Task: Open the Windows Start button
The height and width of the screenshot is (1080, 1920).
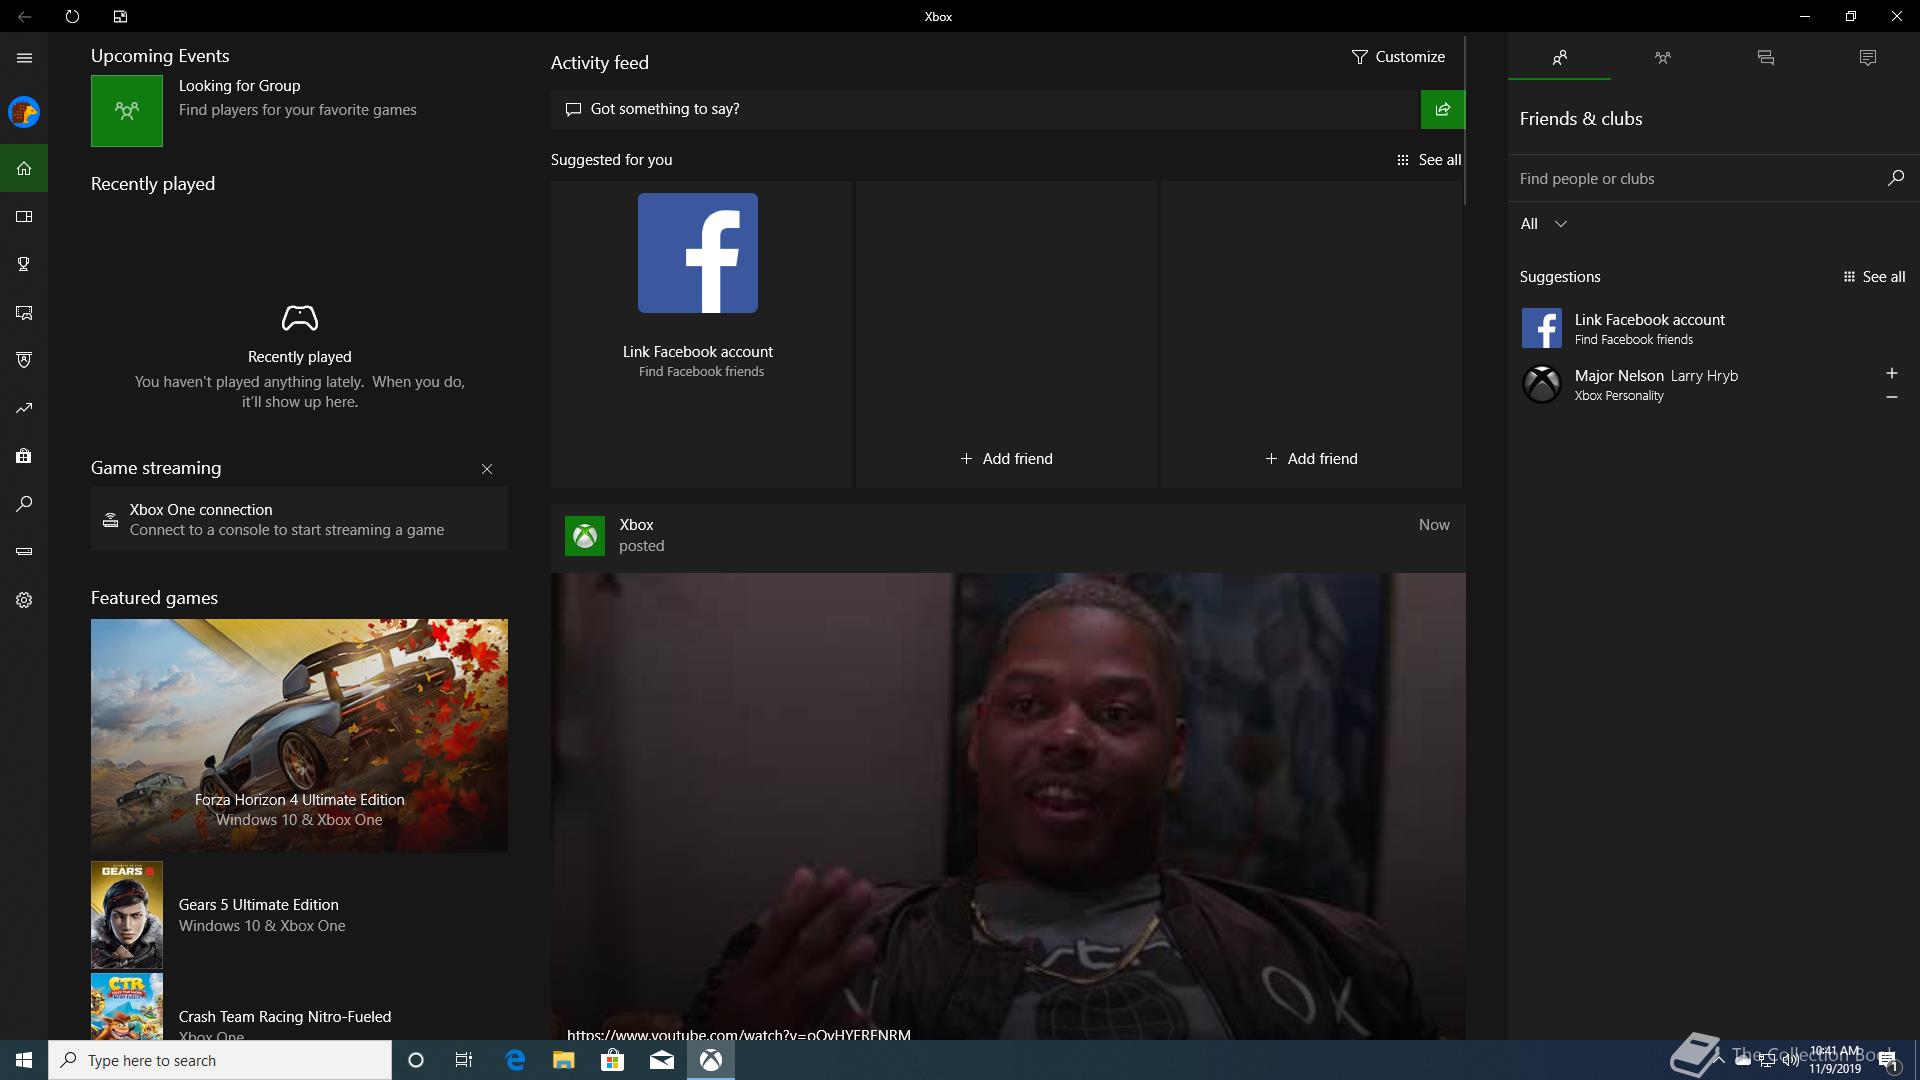Action: click(24, 1060)
